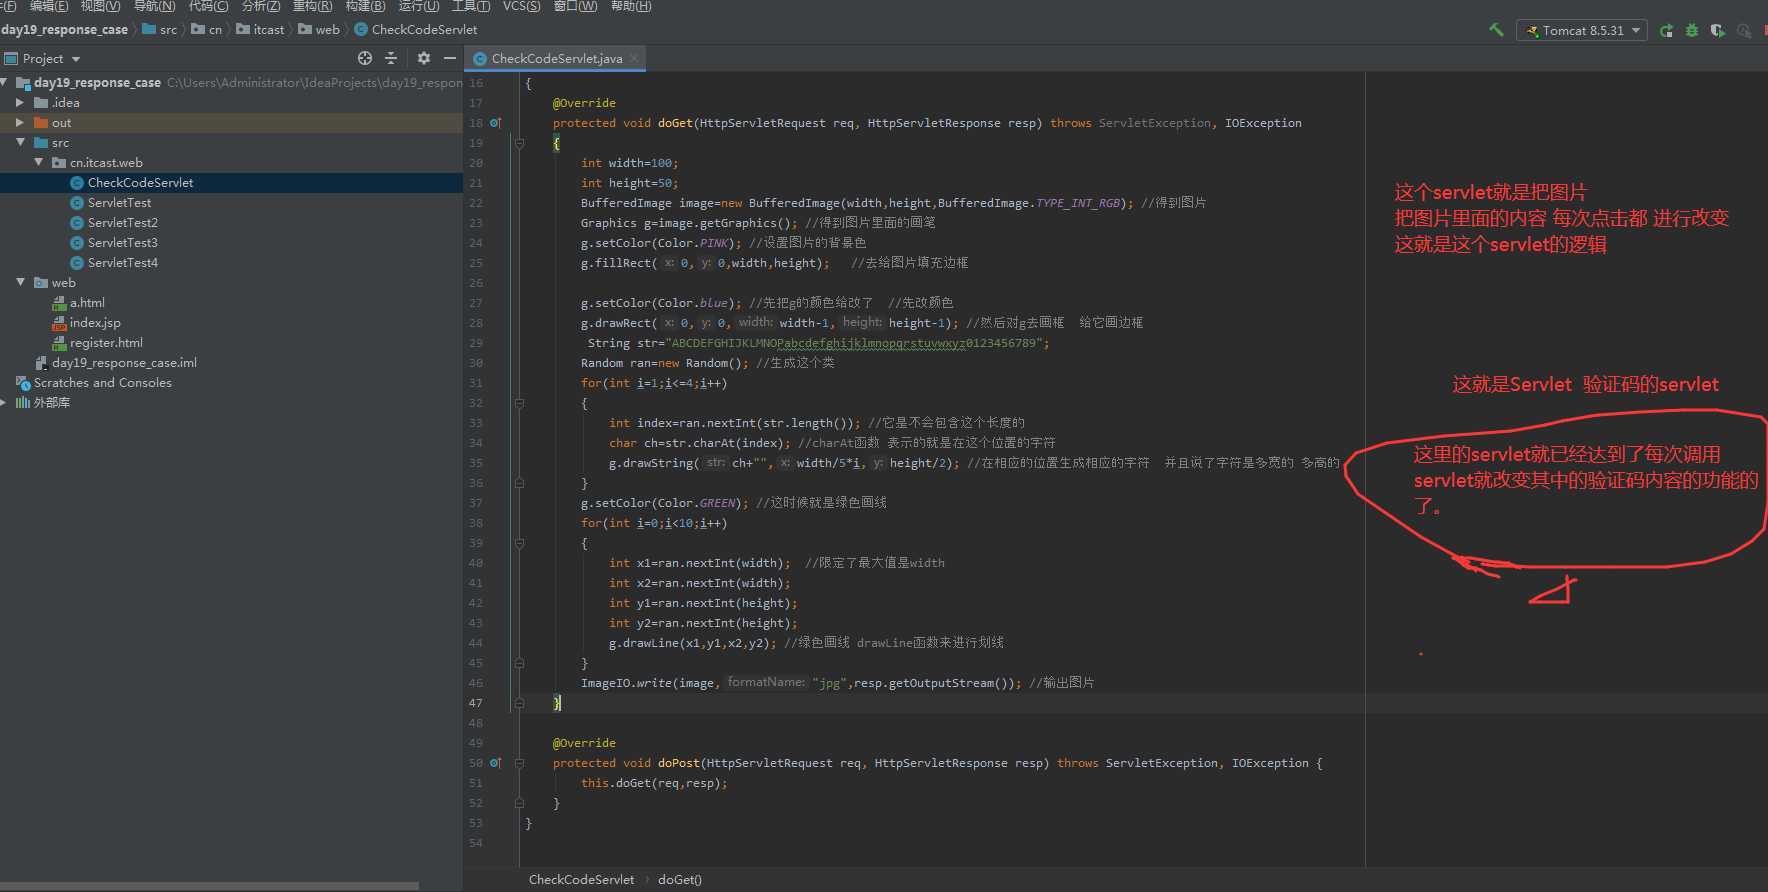Open the 窗口(W) menu

(x=575, y=6)
